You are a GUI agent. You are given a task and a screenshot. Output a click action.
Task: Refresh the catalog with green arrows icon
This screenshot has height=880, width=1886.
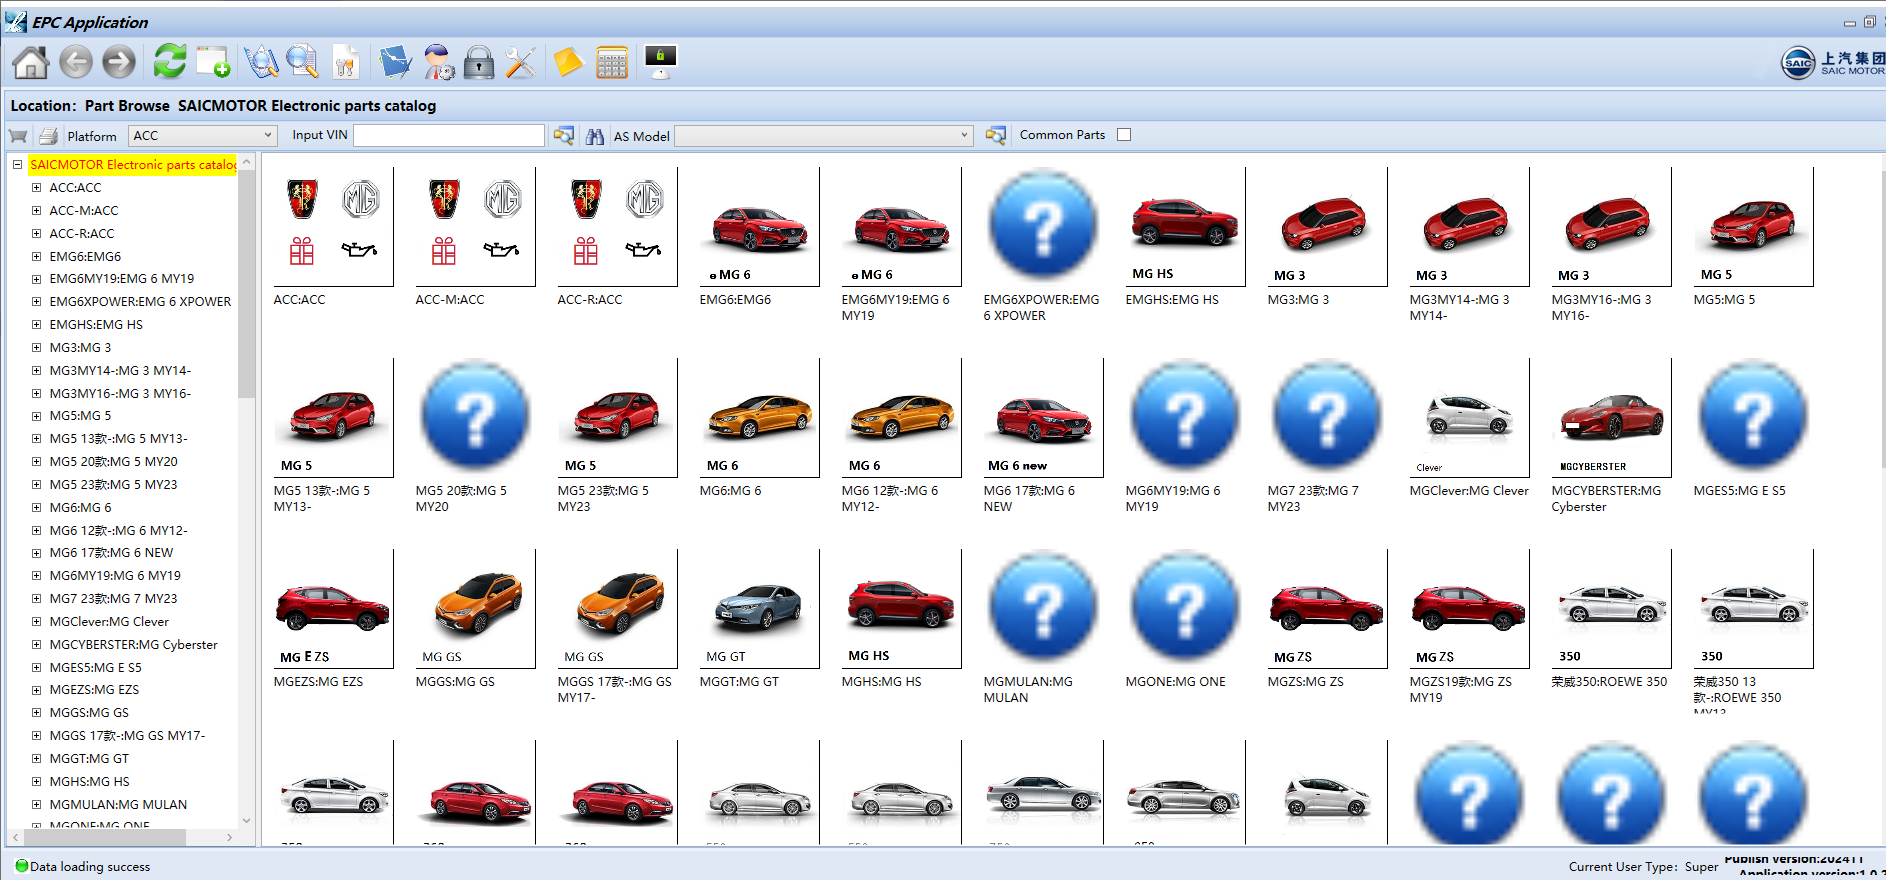(170, 61)
